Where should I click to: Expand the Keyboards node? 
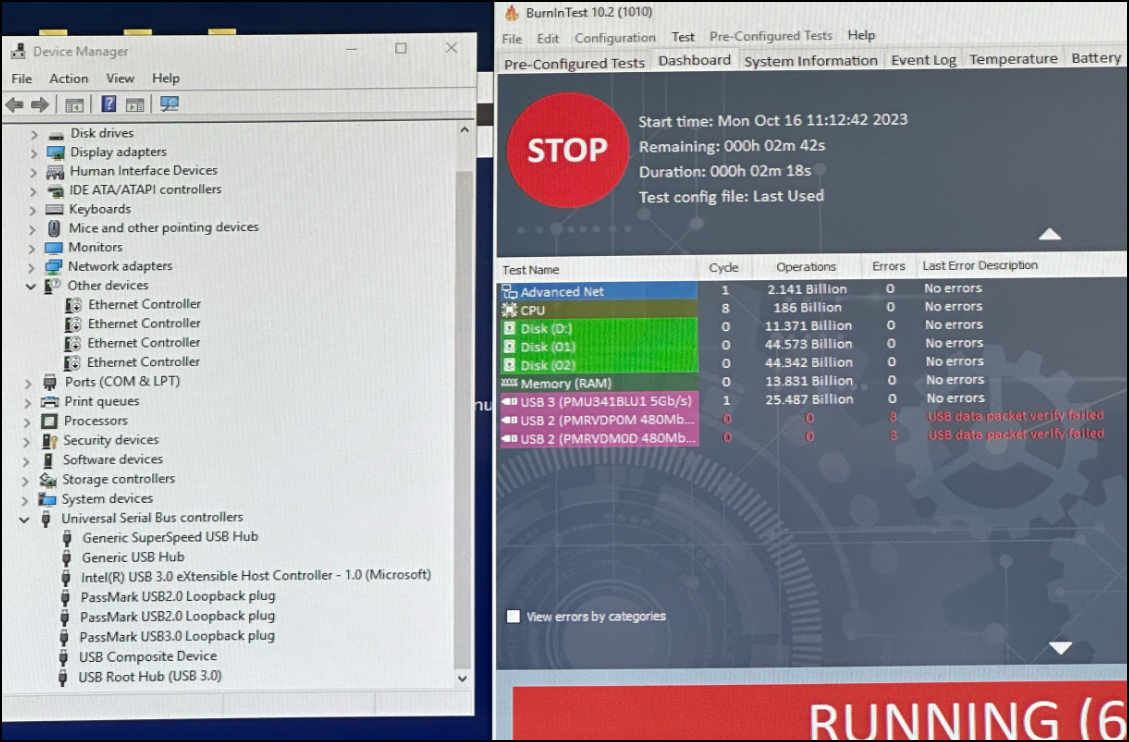coord(32,209)
